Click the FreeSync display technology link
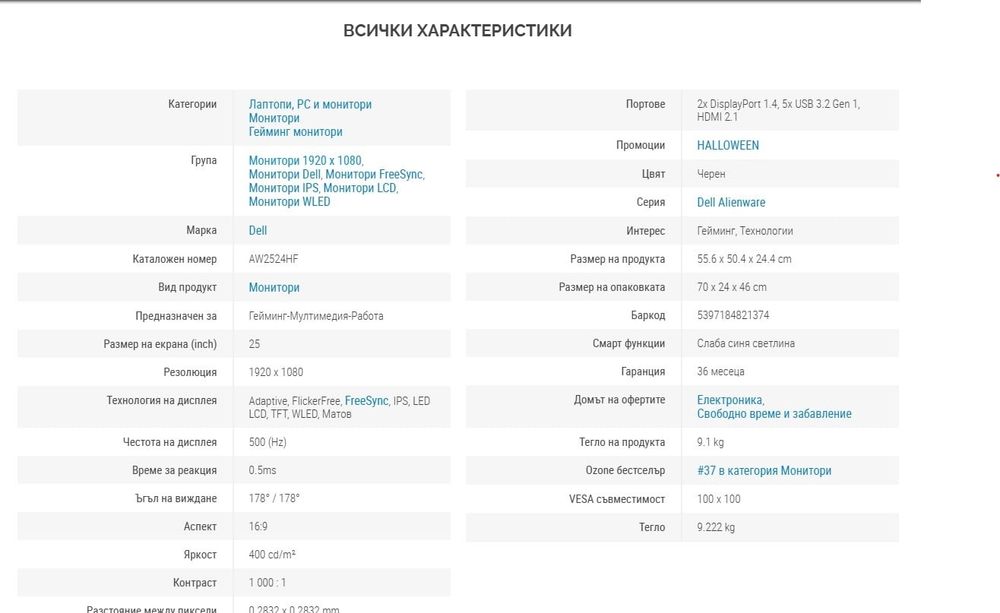Viewport: 1000px width, 613px height. pos(366,401)
